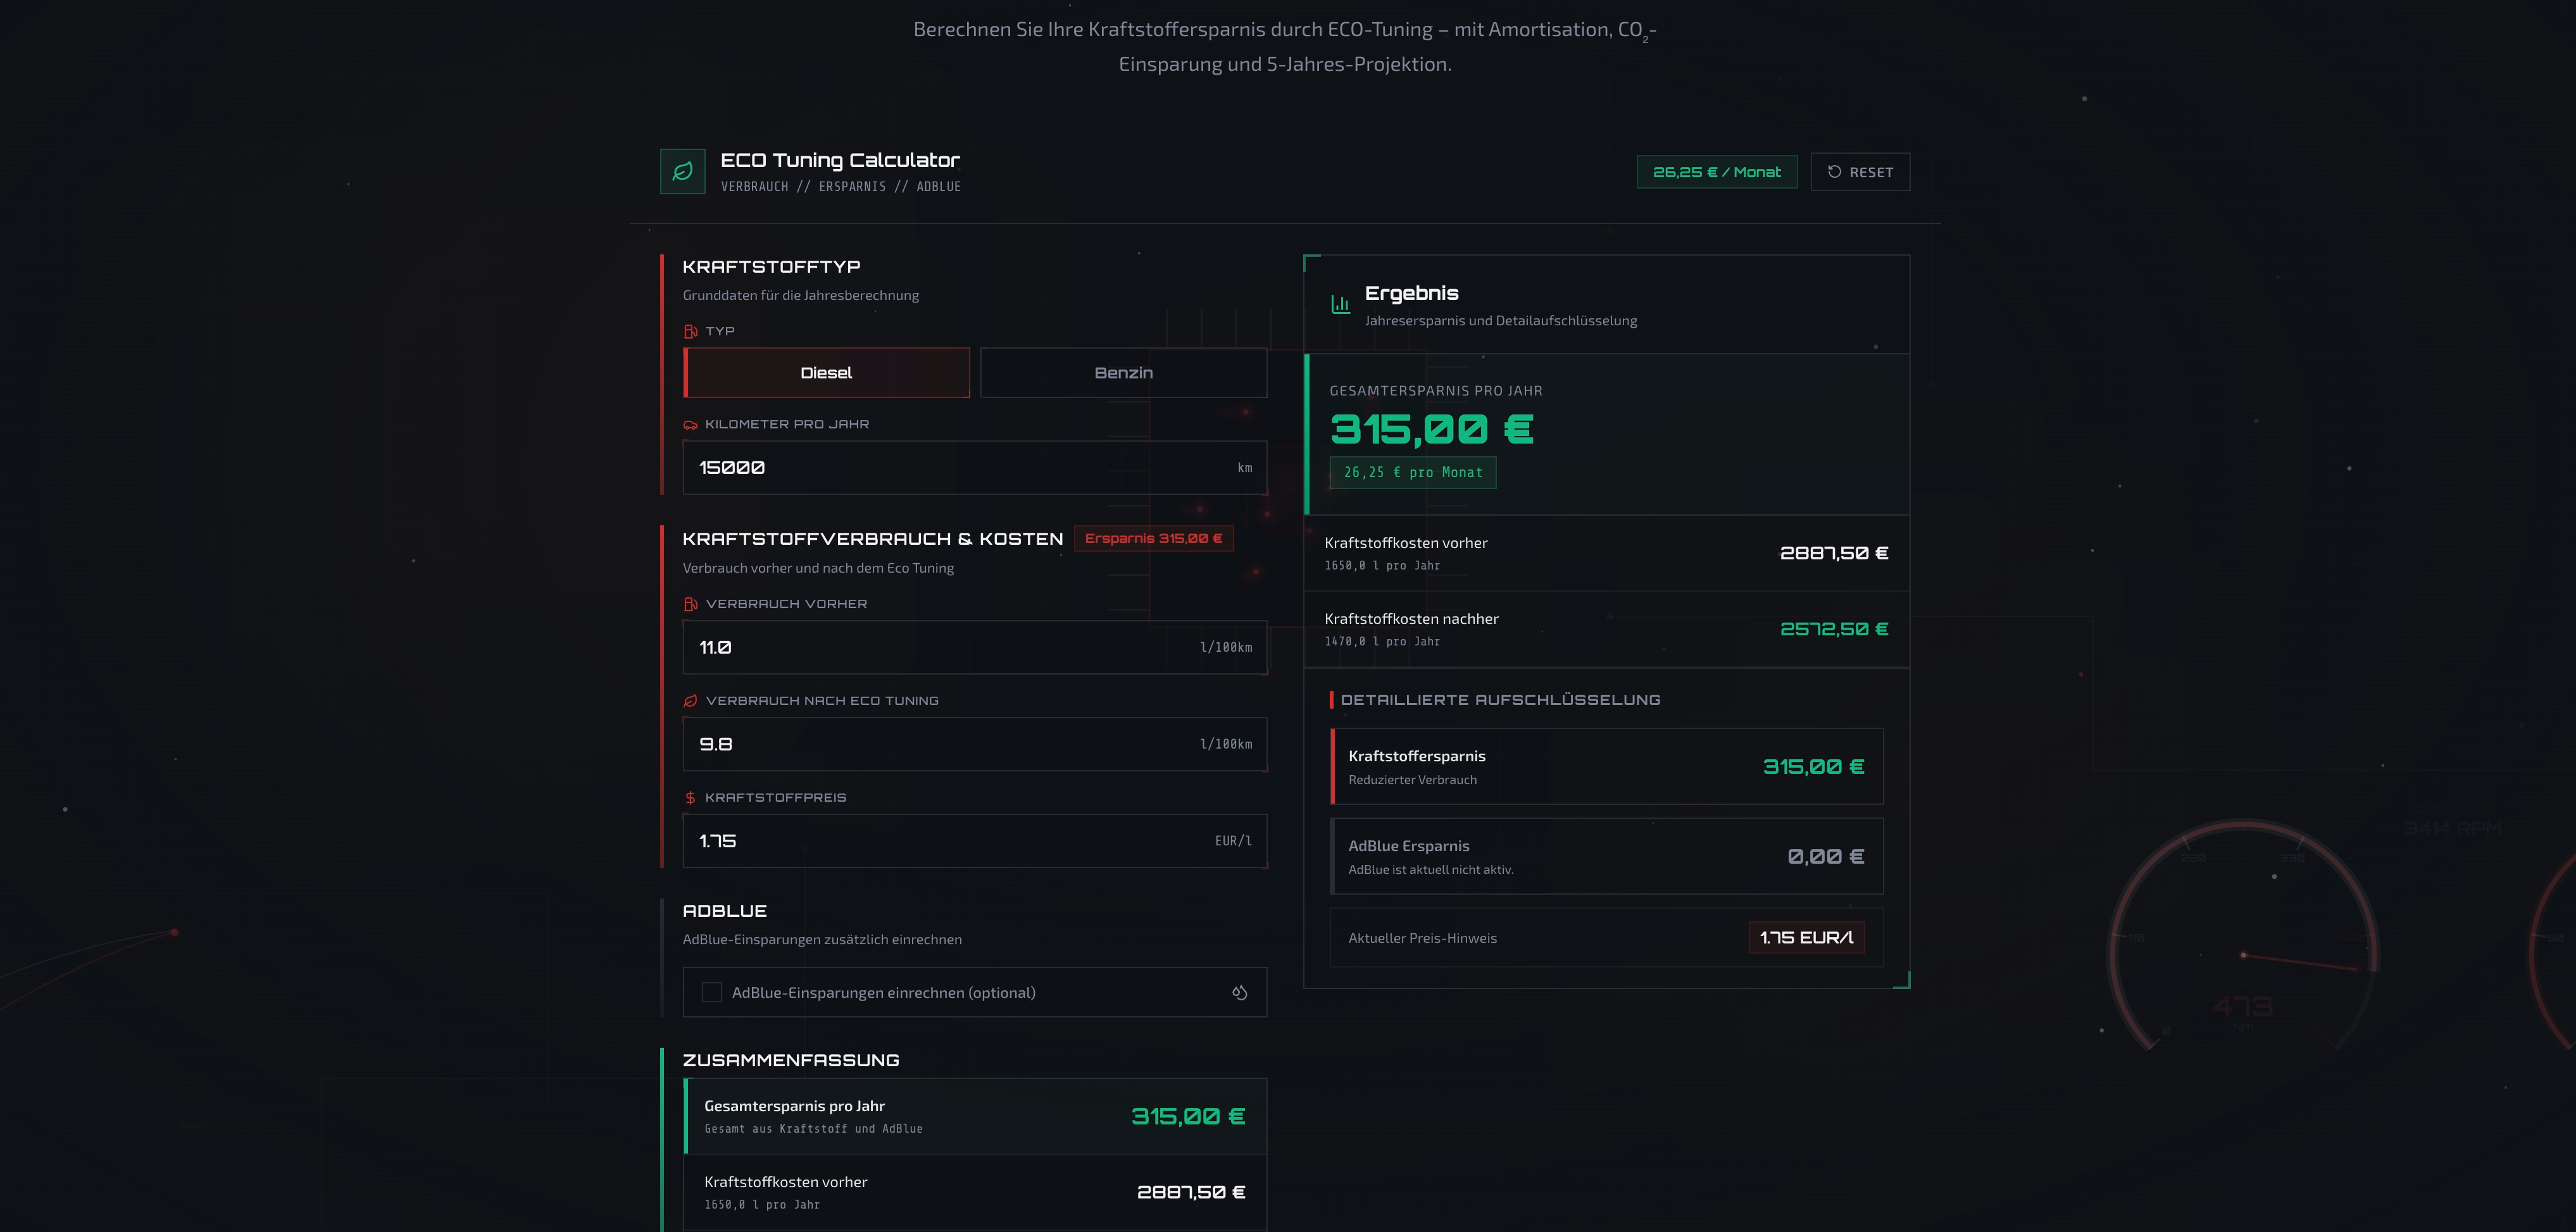This screenshot has width=2576, height=1232.
Task: Click the bar chart icon beside Ergebnis
Action: (1340, 304)
